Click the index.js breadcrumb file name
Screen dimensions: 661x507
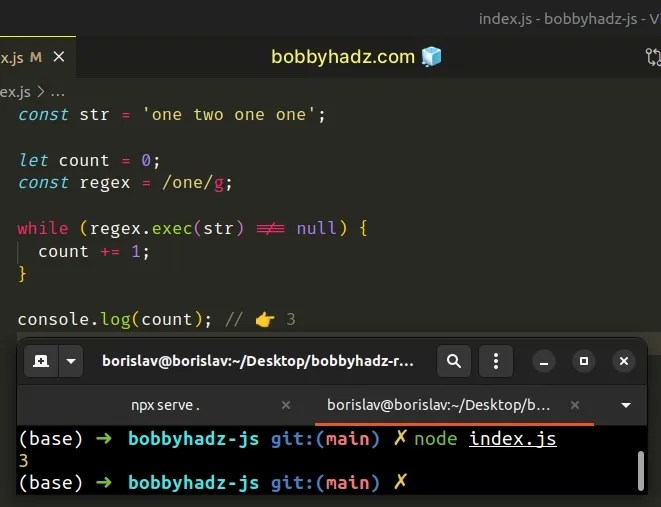click(15, 92)
